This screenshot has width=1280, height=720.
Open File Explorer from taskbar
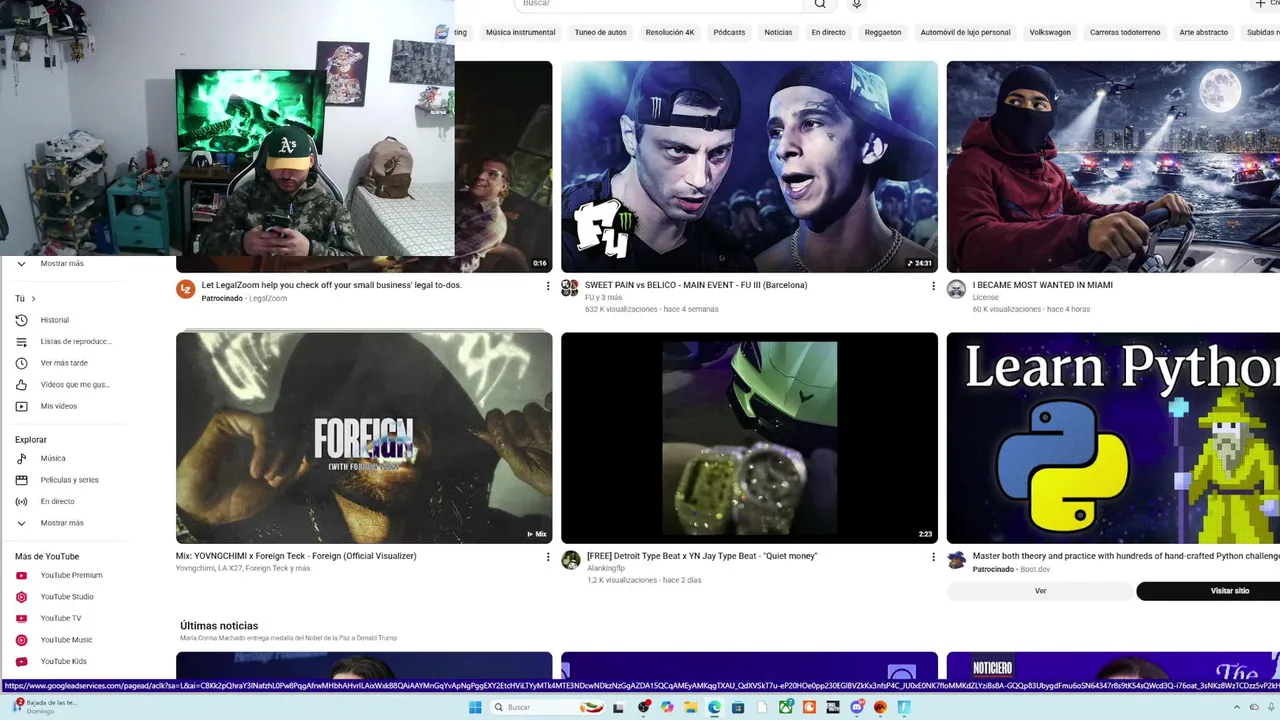pyautogui.click(x=691, y=707)
